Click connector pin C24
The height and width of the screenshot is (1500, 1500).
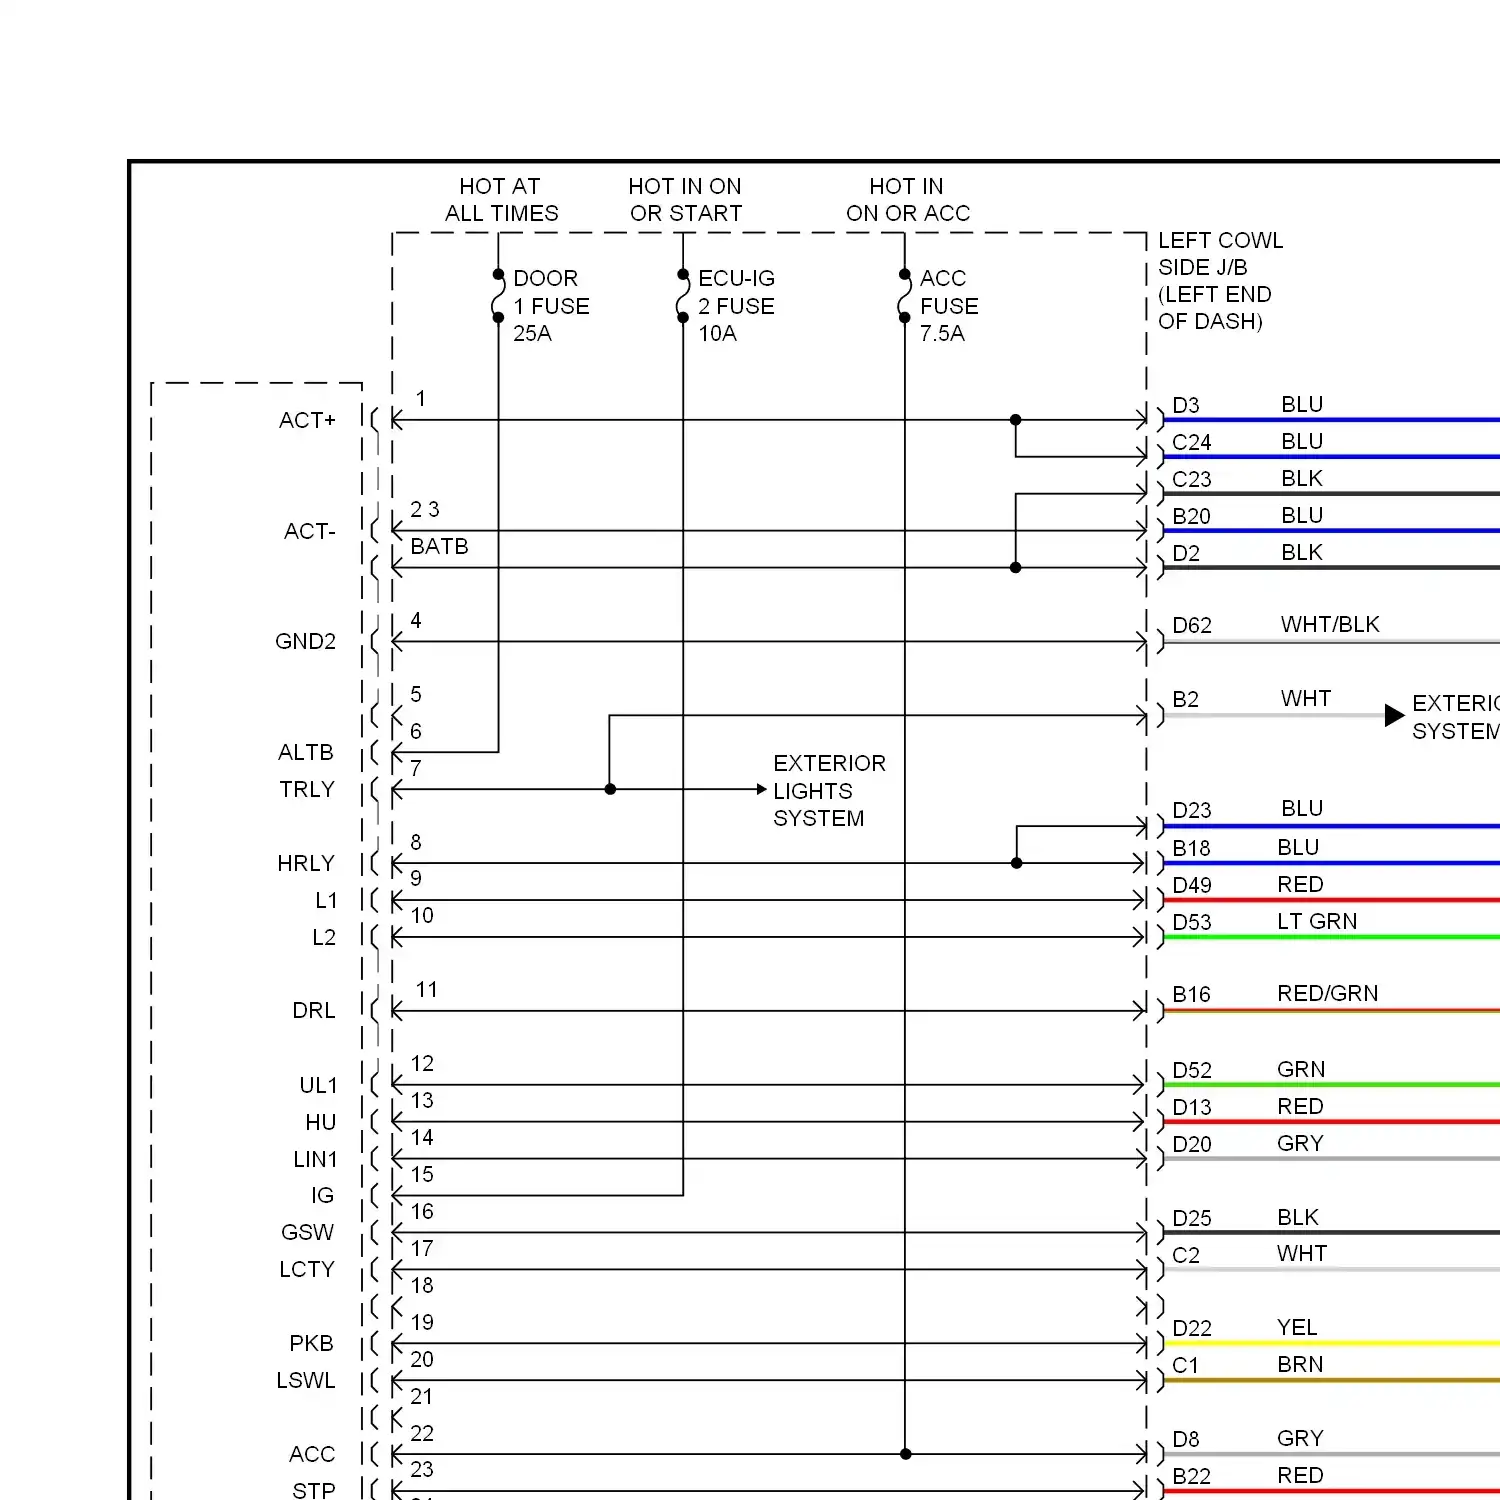point(1191,442)
